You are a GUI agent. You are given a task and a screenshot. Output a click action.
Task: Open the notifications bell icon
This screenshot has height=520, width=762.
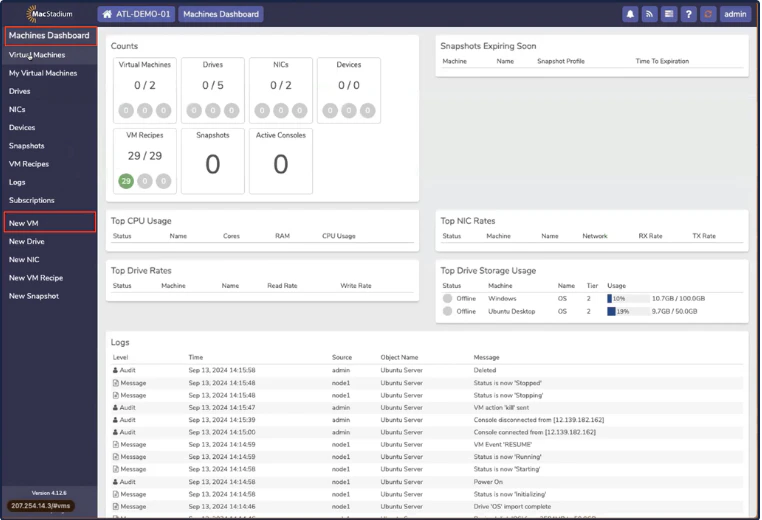[x=631, y=14]
